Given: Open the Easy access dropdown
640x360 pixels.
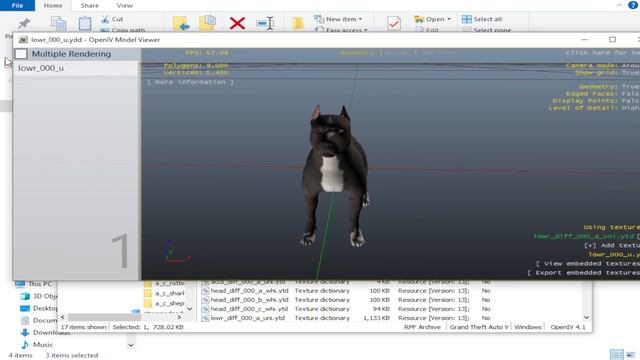Looking at the screenshot, I should (x=341, y=30).
